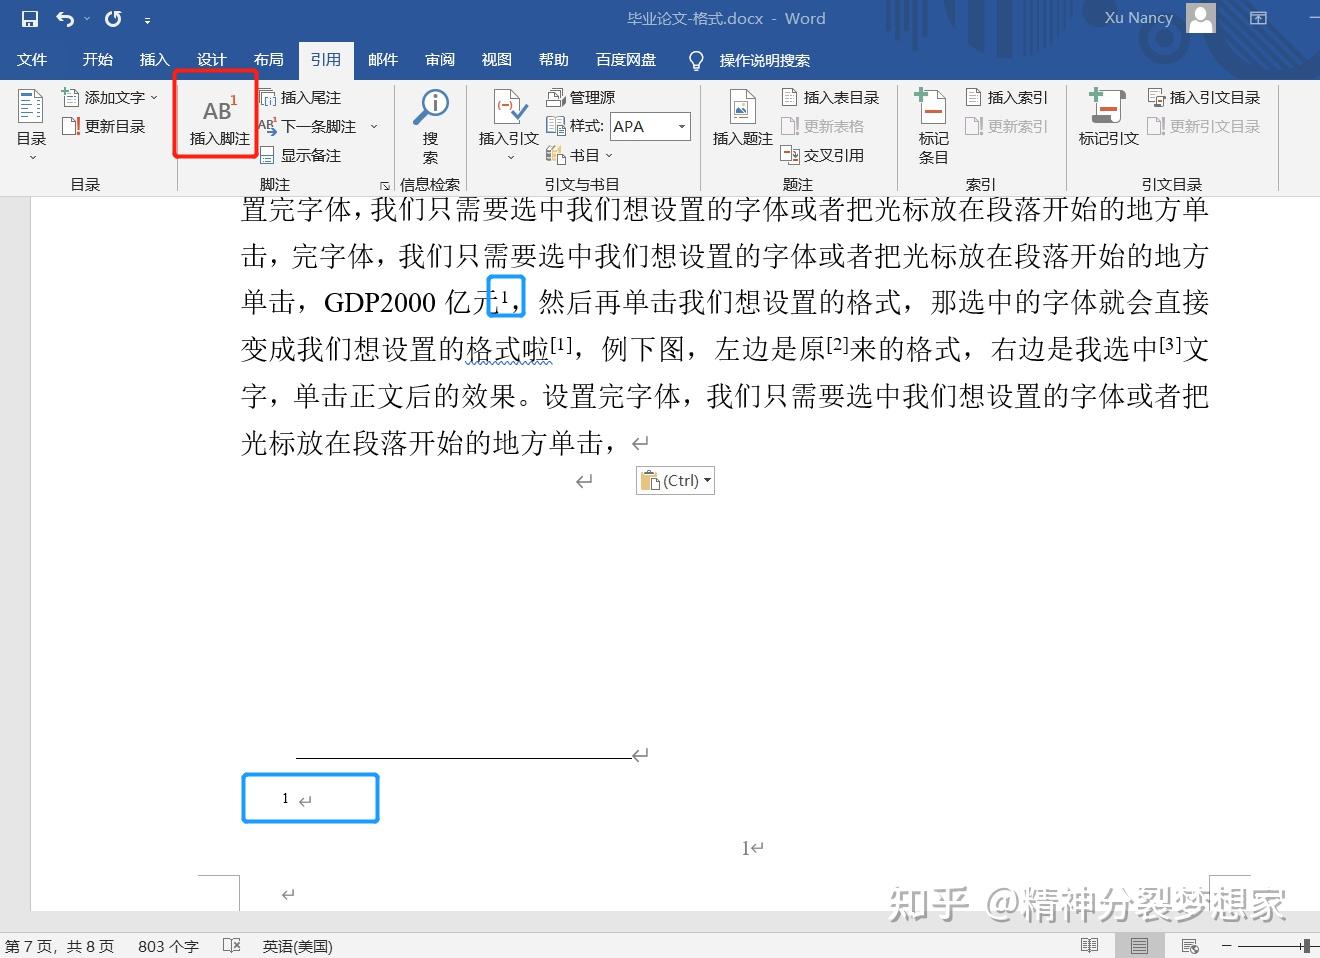
Task: Click the page number 1 in the footer
Action: click(x=745, y=849)
